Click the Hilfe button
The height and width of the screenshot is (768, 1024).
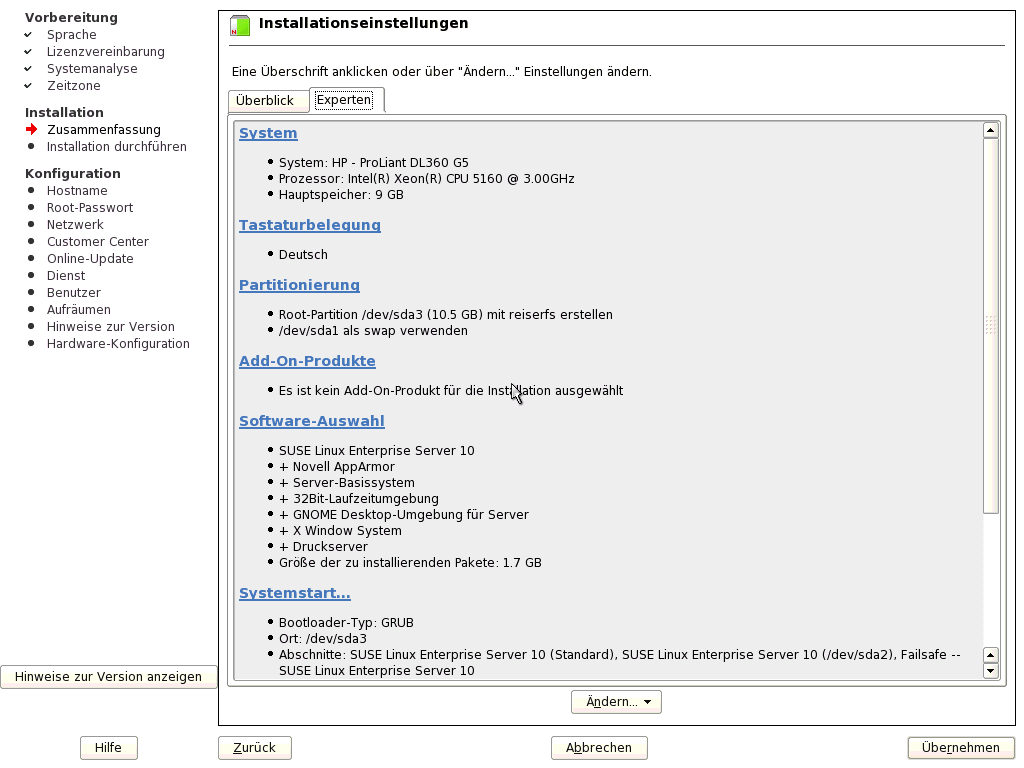[x=108, y=748]
